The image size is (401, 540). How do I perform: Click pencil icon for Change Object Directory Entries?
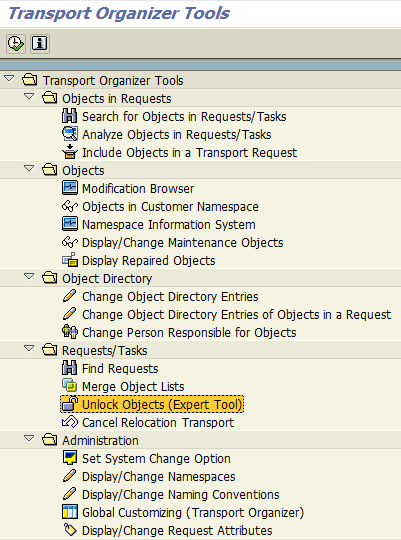click(70, 296)
